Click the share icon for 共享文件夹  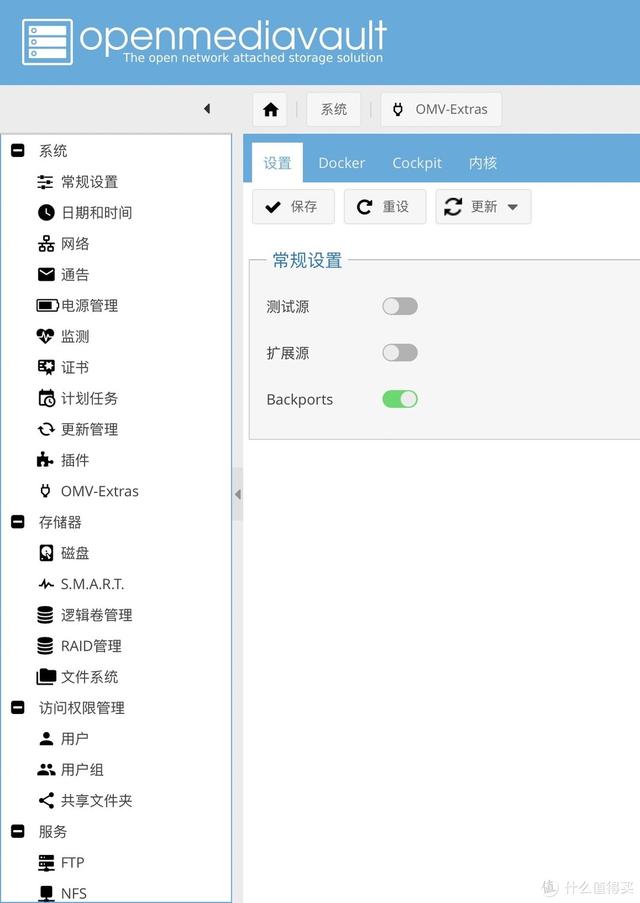(x=46, y=800)
